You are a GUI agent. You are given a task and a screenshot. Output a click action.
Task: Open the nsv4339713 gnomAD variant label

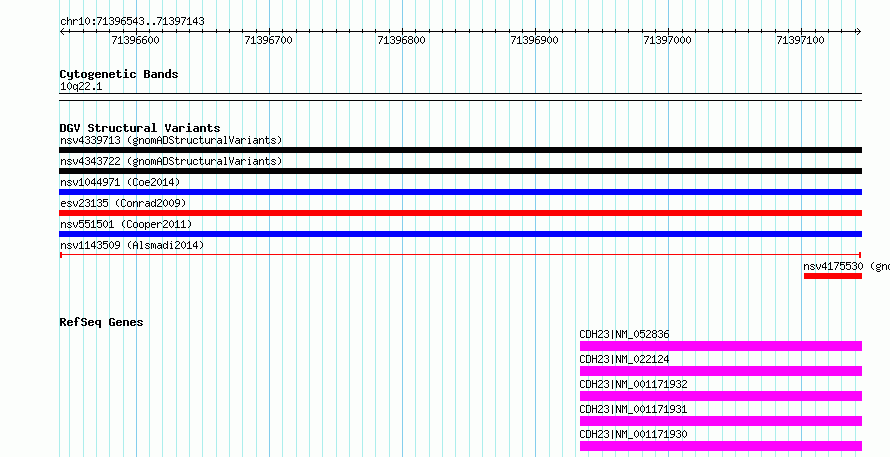(x=171, y=140)
